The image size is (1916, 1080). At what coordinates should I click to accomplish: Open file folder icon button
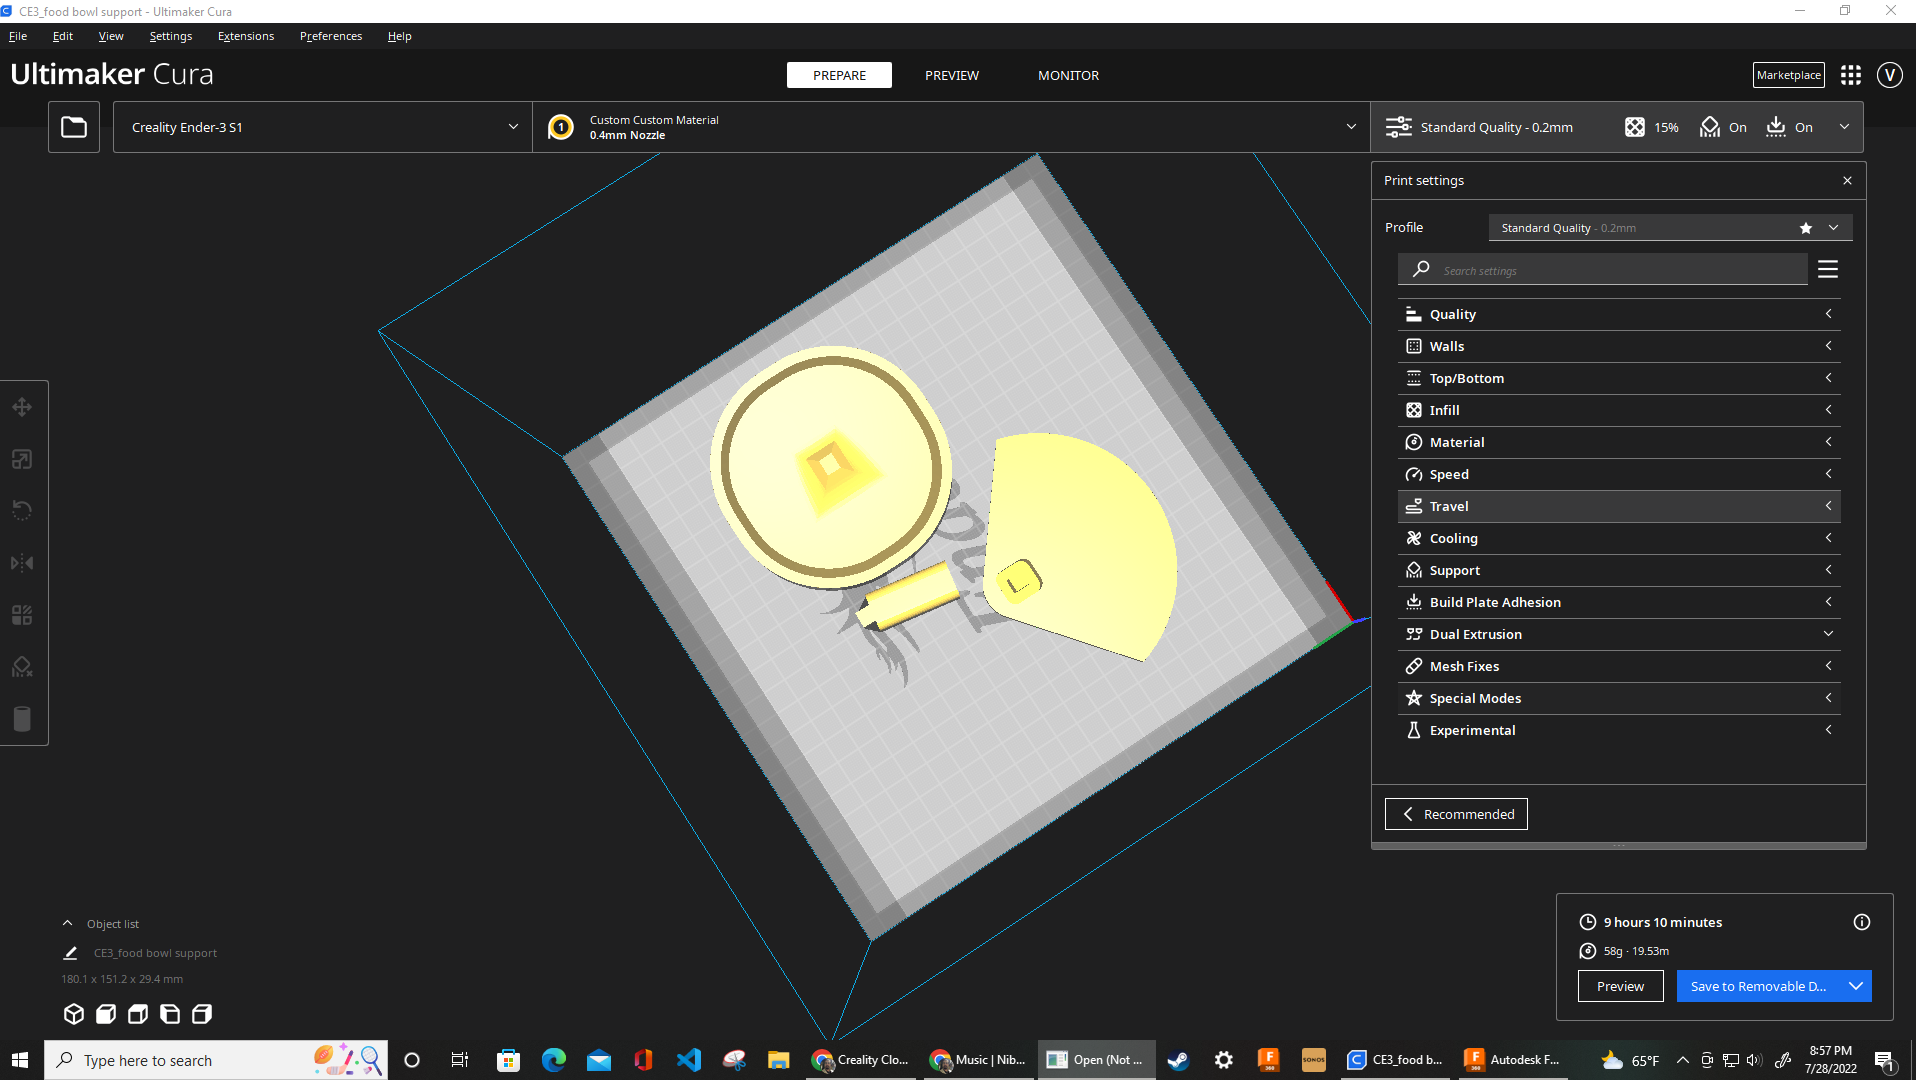coord(74,127)
